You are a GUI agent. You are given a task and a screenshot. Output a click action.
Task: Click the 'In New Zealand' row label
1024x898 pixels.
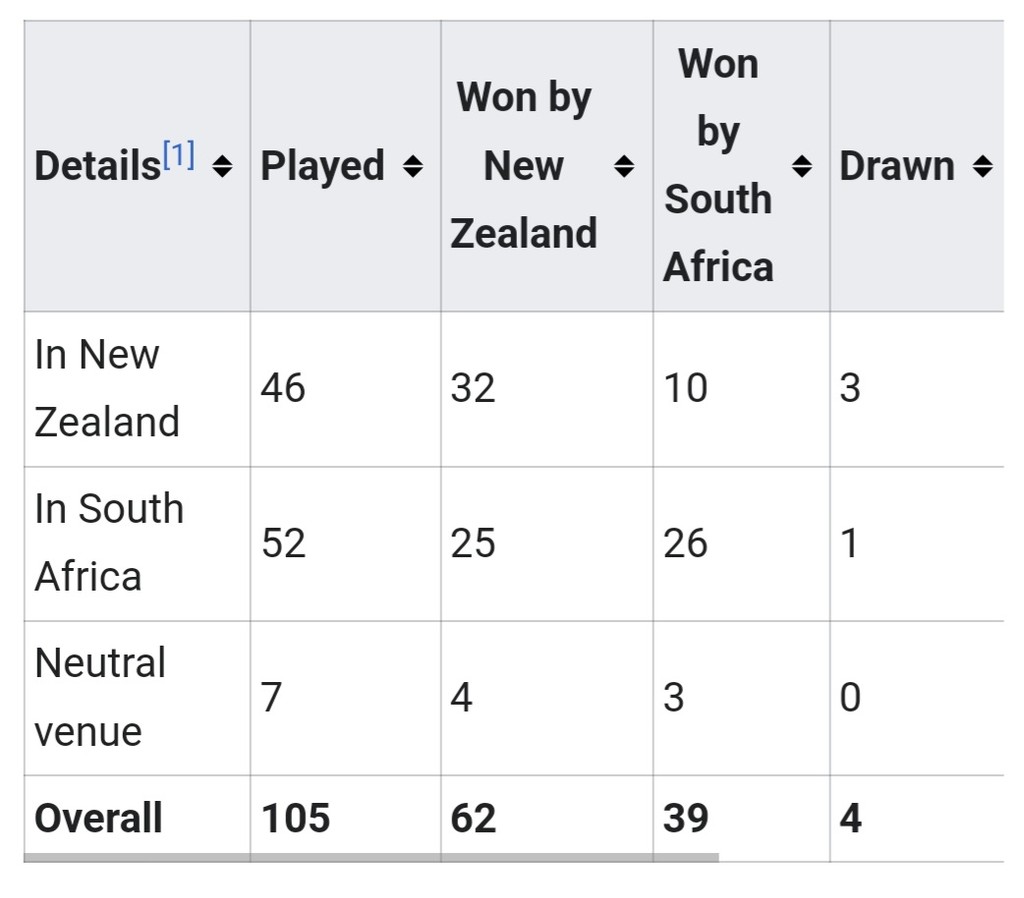[106, 388]
